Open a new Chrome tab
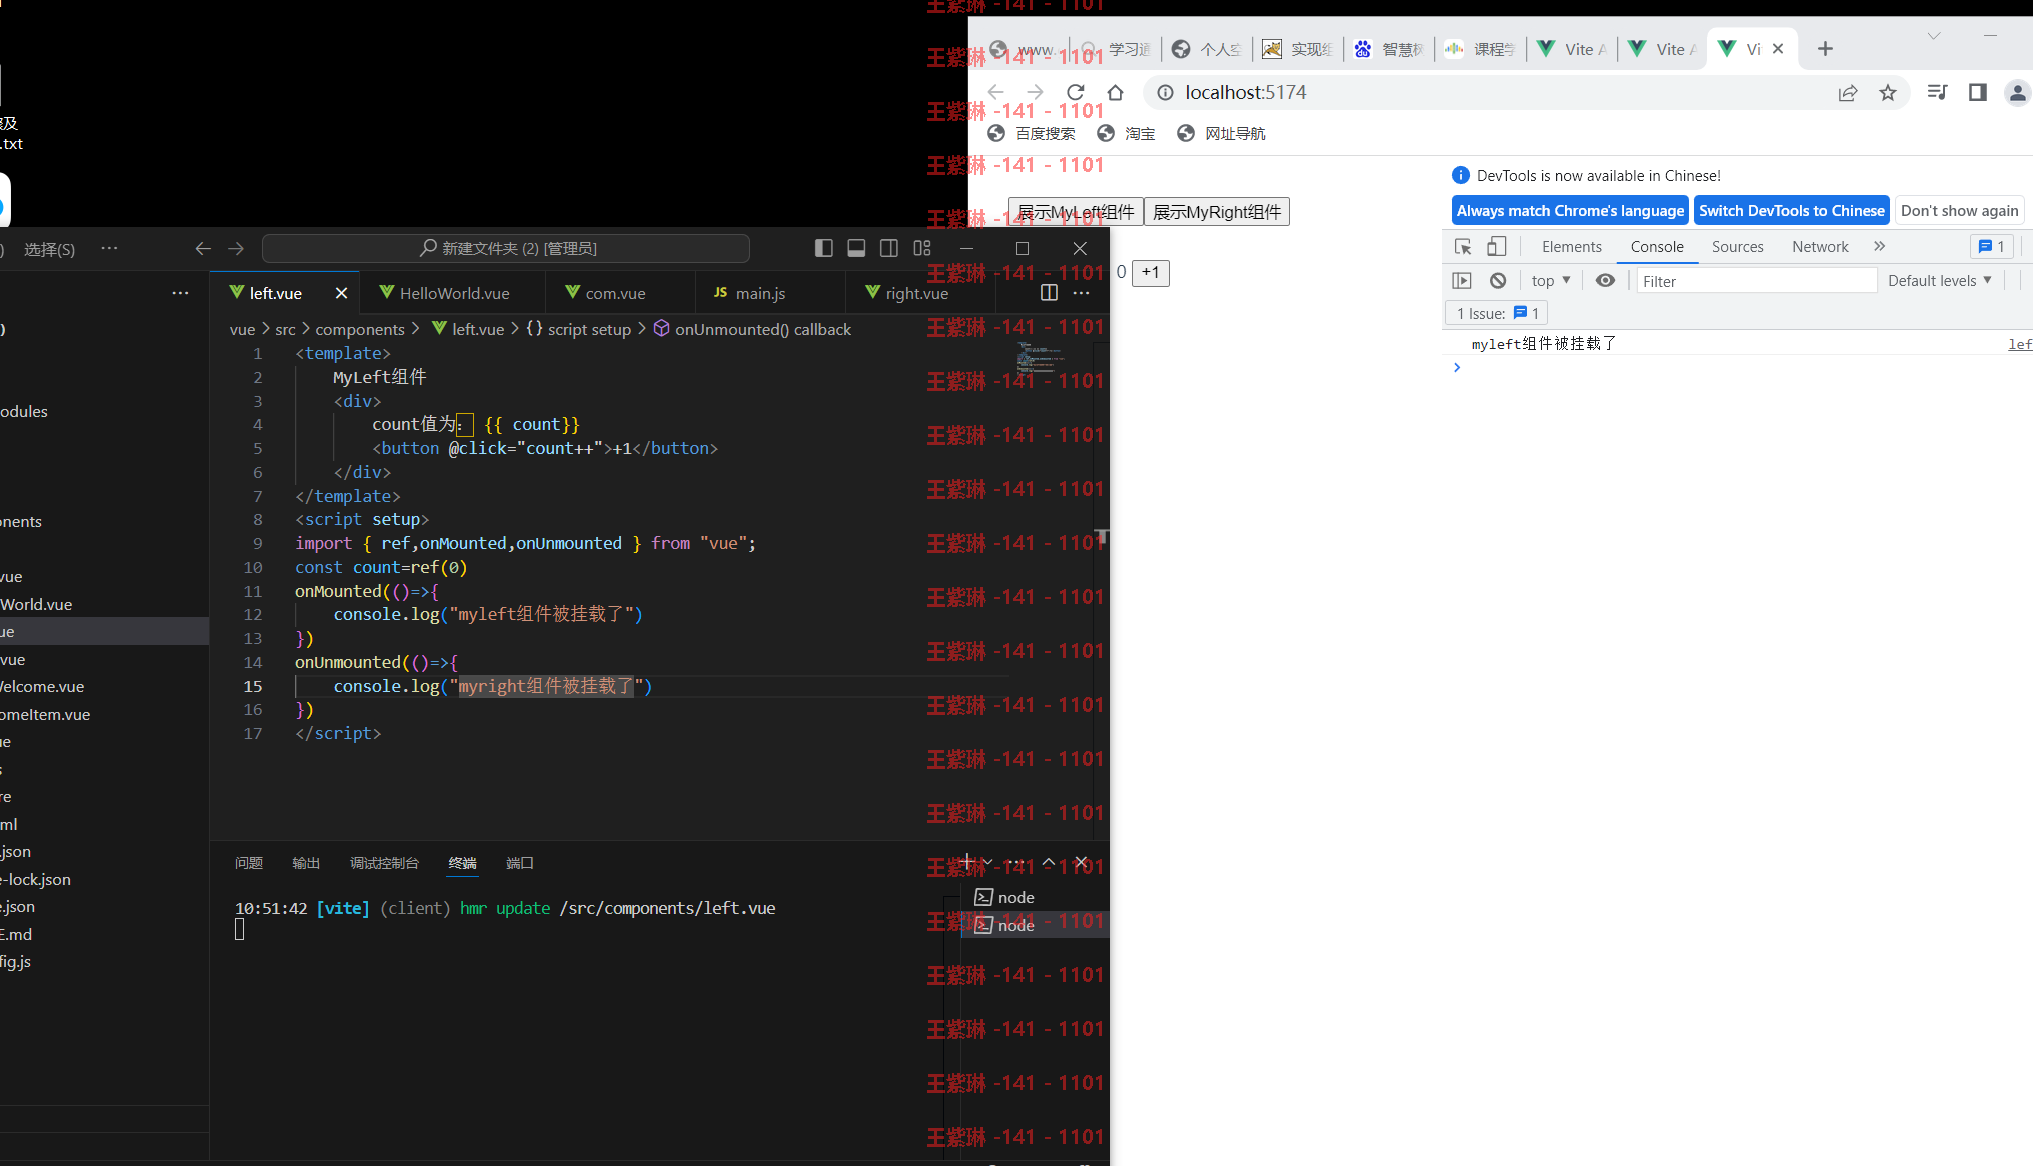Screen dimensions: 2033x1166 tap(1825, 49)
